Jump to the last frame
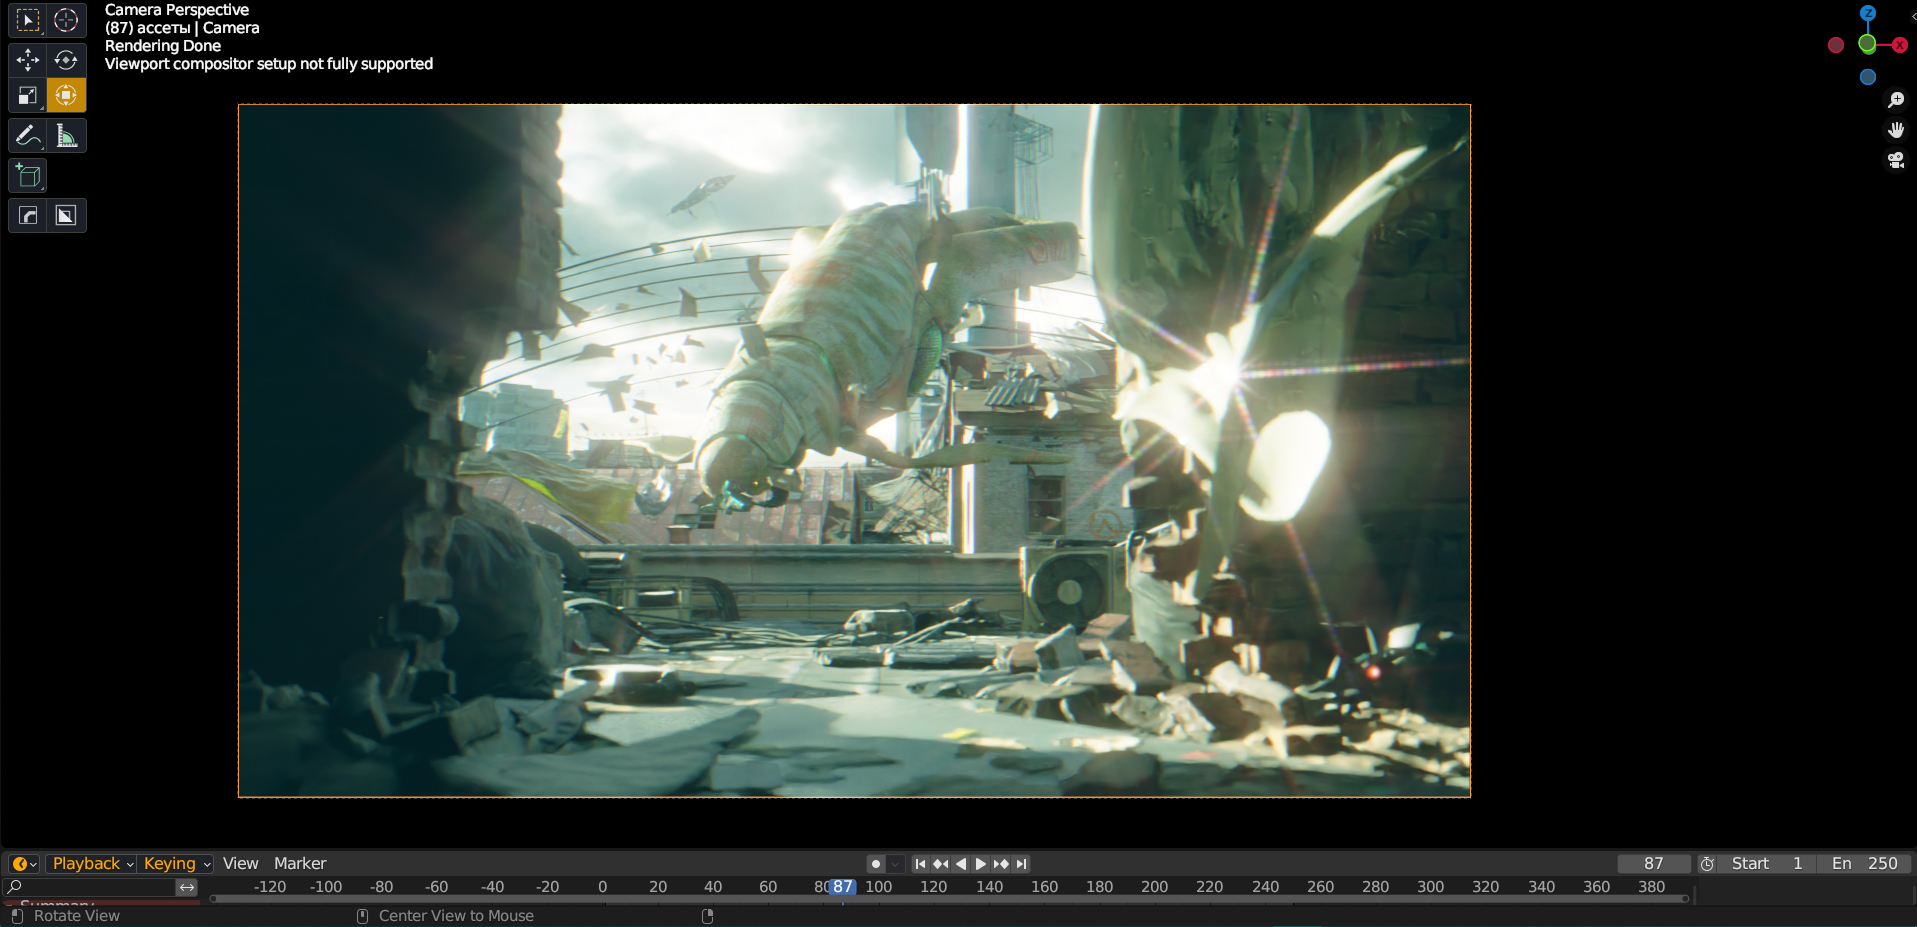 (x=1021, y=864)
